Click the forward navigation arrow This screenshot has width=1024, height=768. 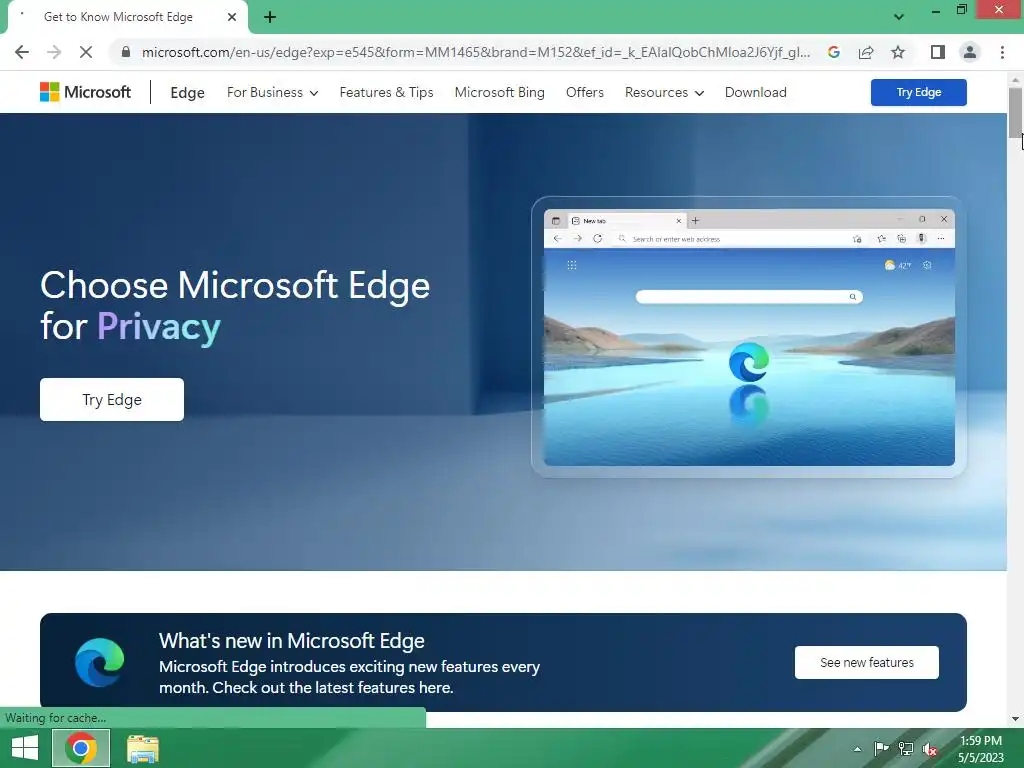[54, 52]
